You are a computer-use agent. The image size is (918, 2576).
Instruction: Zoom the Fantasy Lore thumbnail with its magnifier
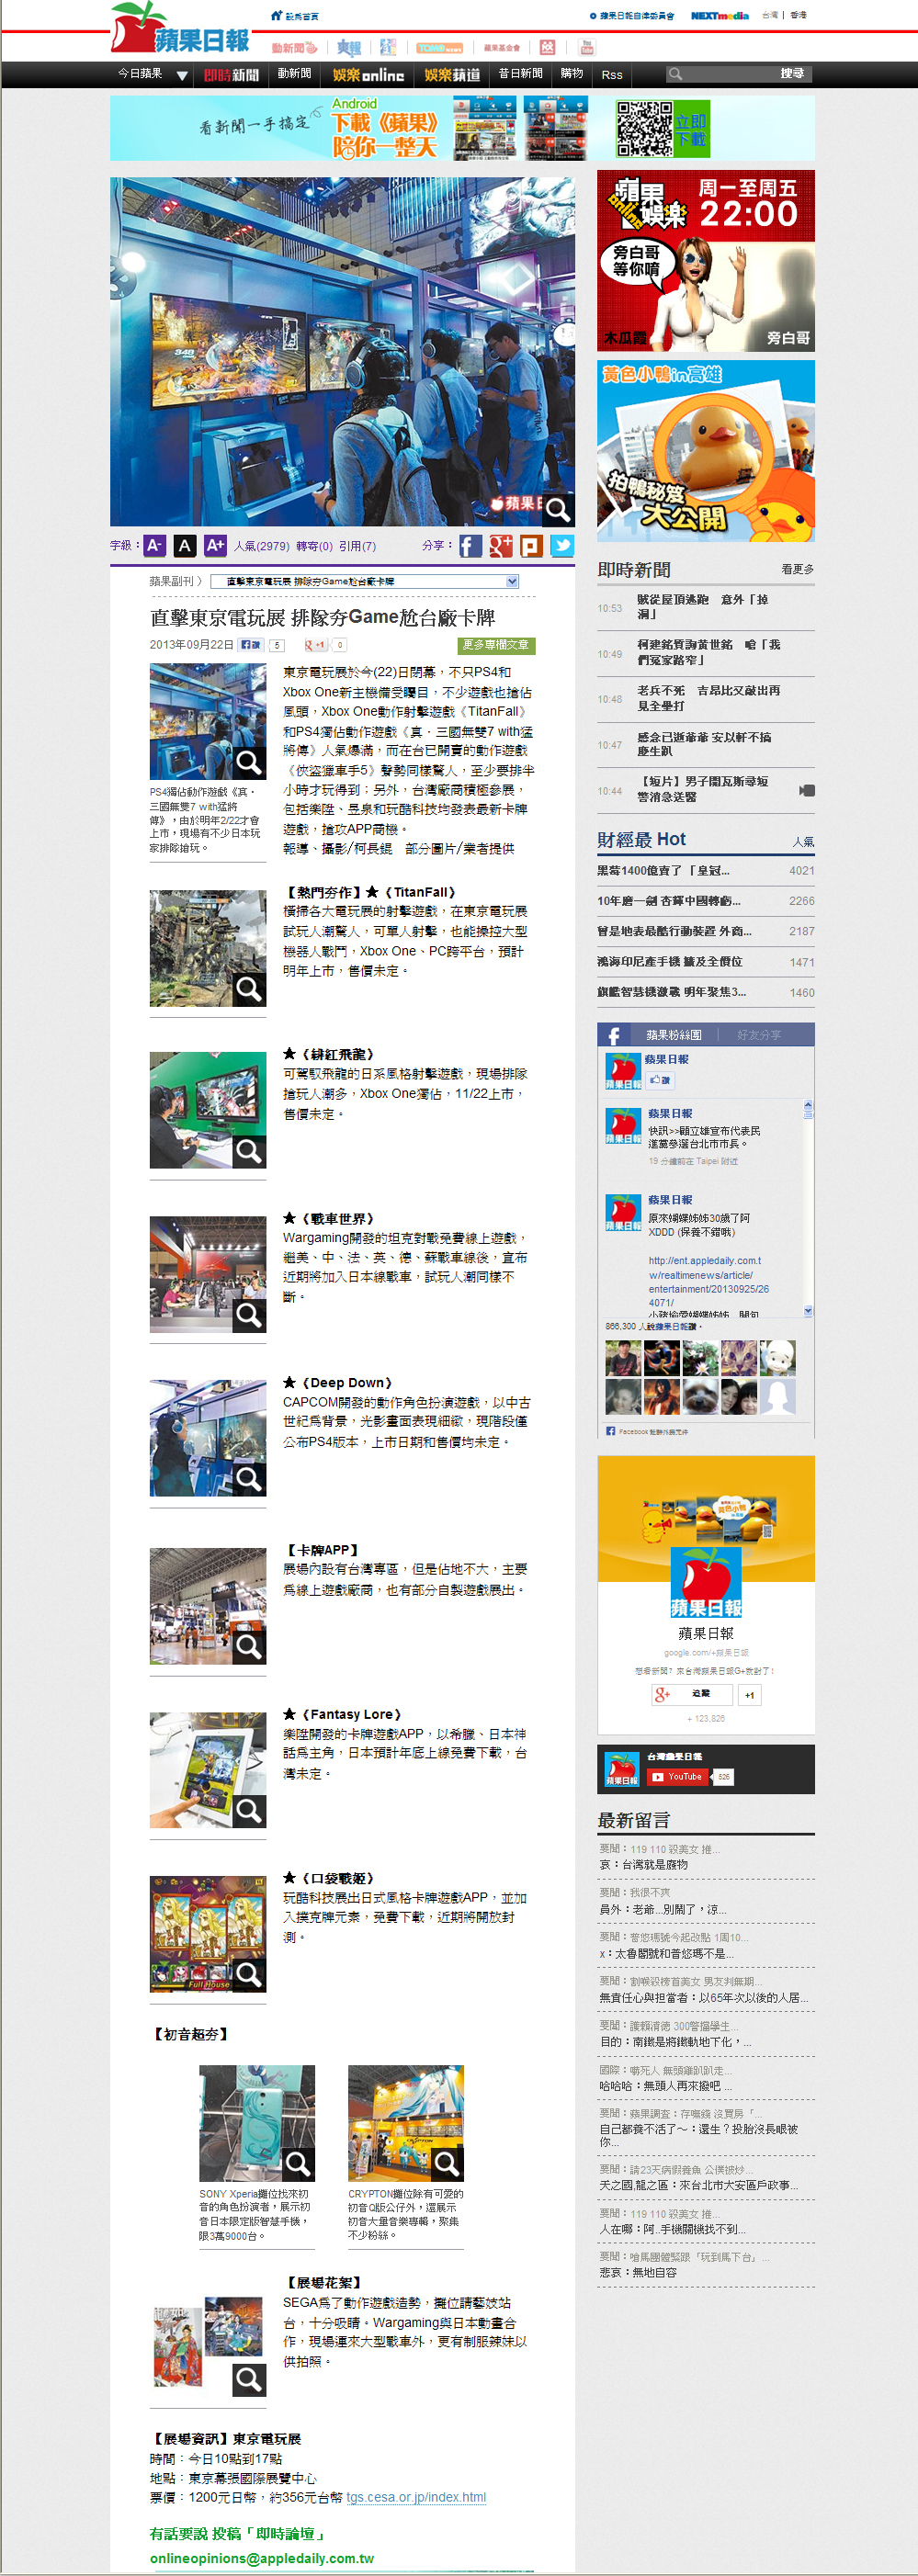pos(249,1811)
